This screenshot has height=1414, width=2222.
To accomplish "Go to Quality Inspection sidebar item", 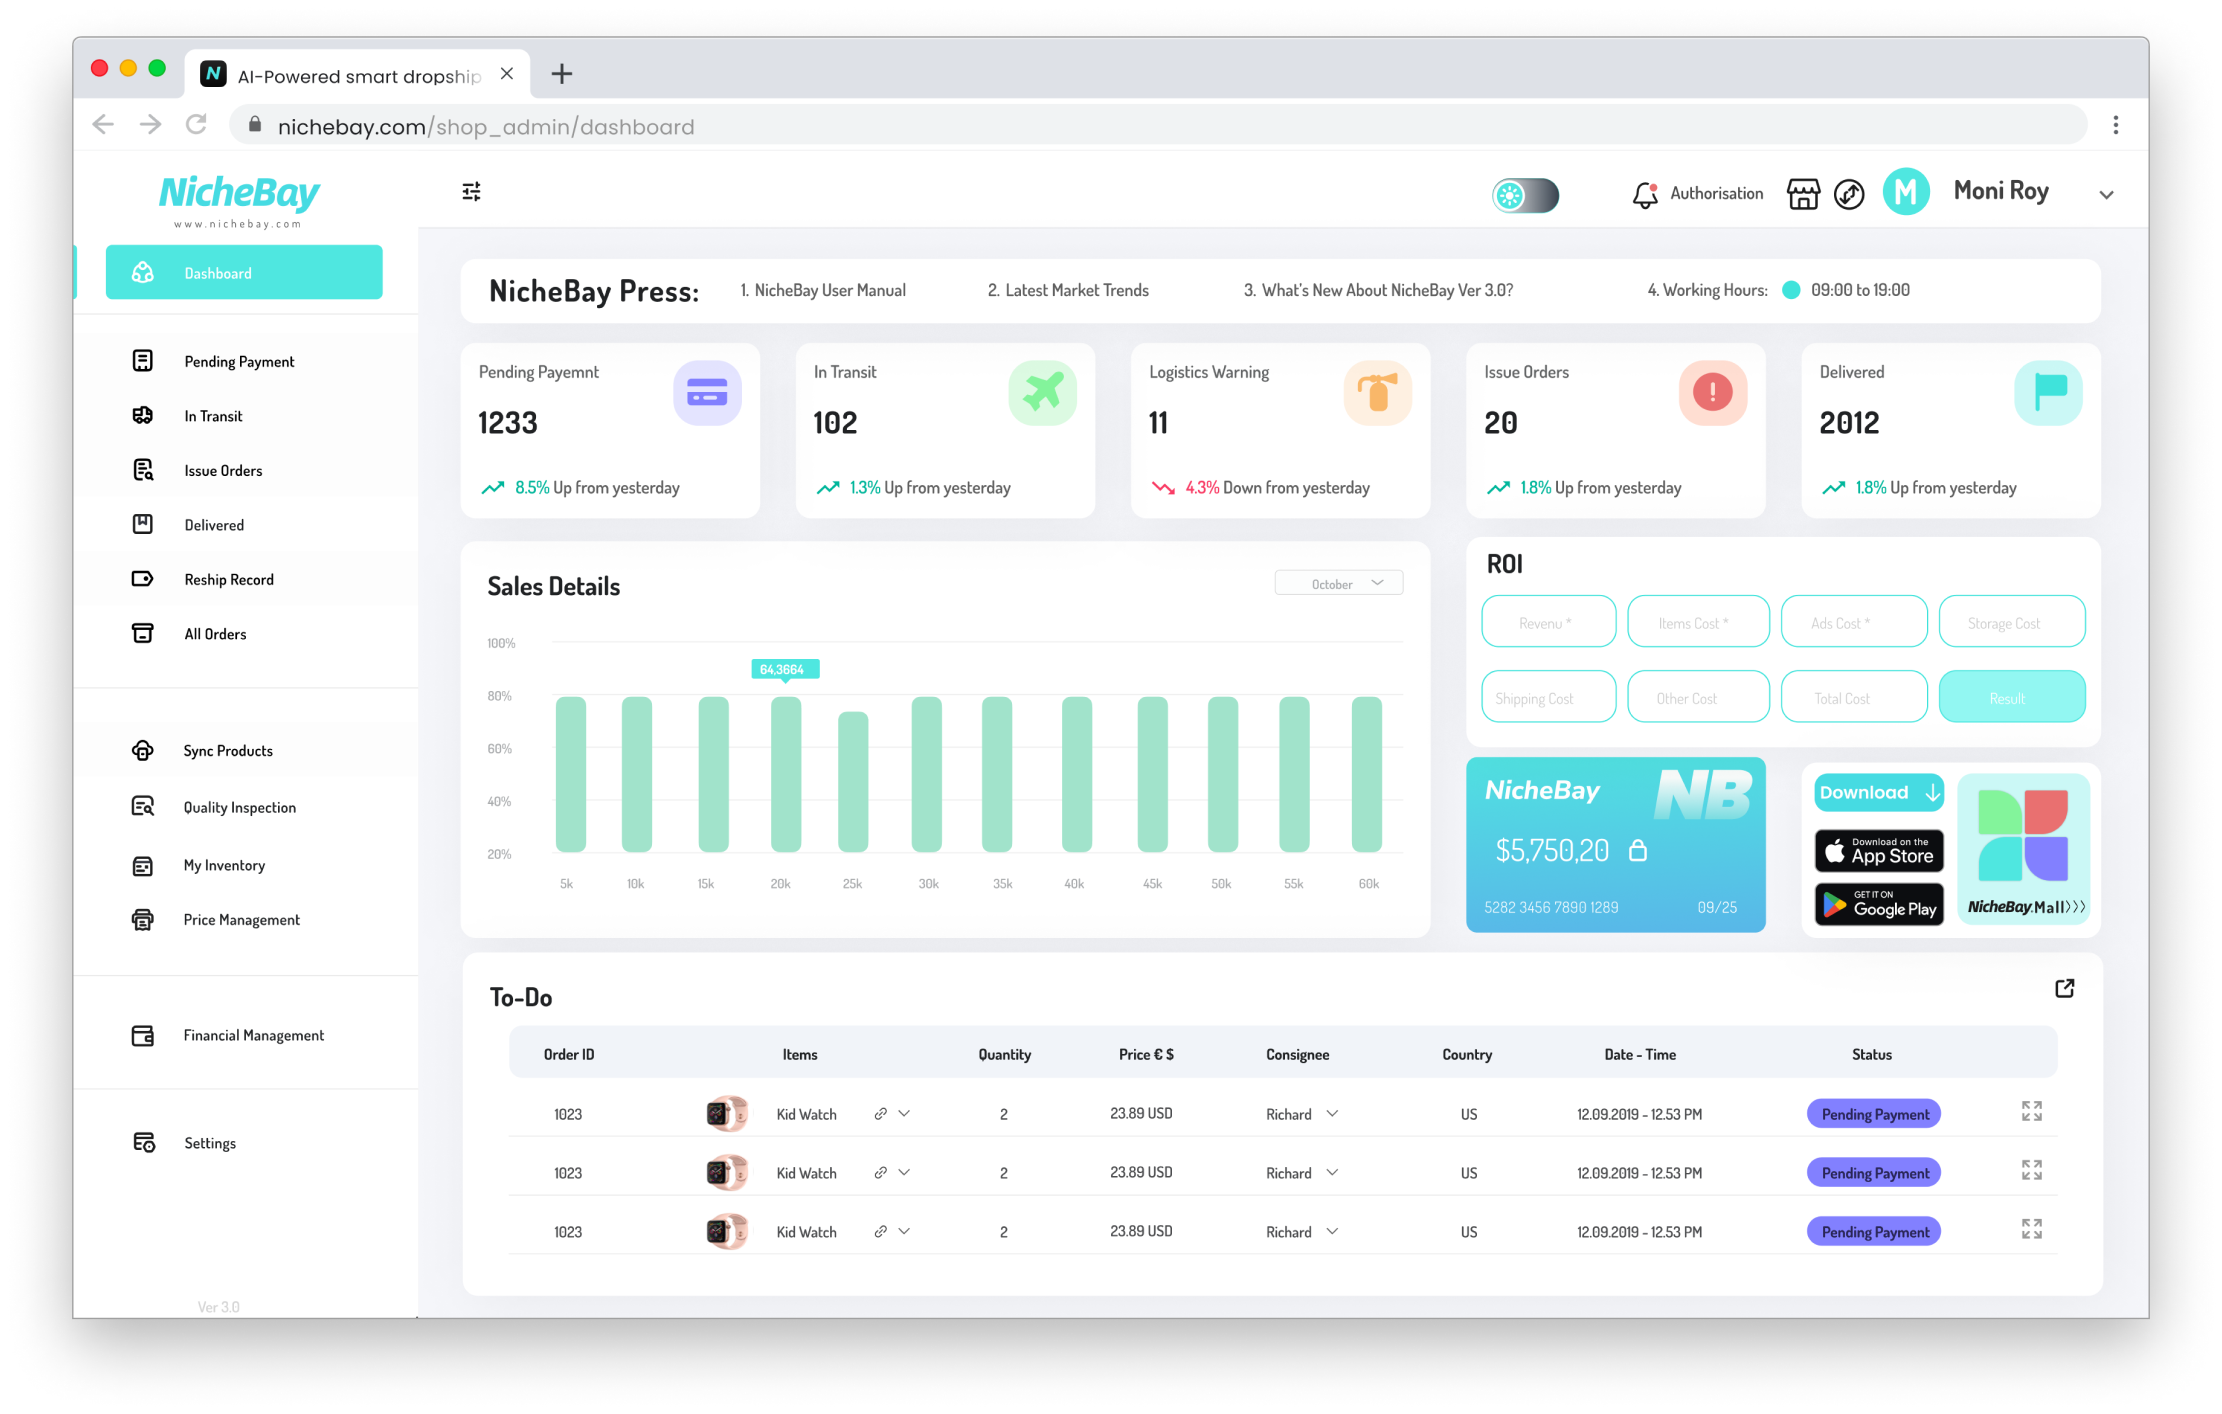I will click(239, 807).
